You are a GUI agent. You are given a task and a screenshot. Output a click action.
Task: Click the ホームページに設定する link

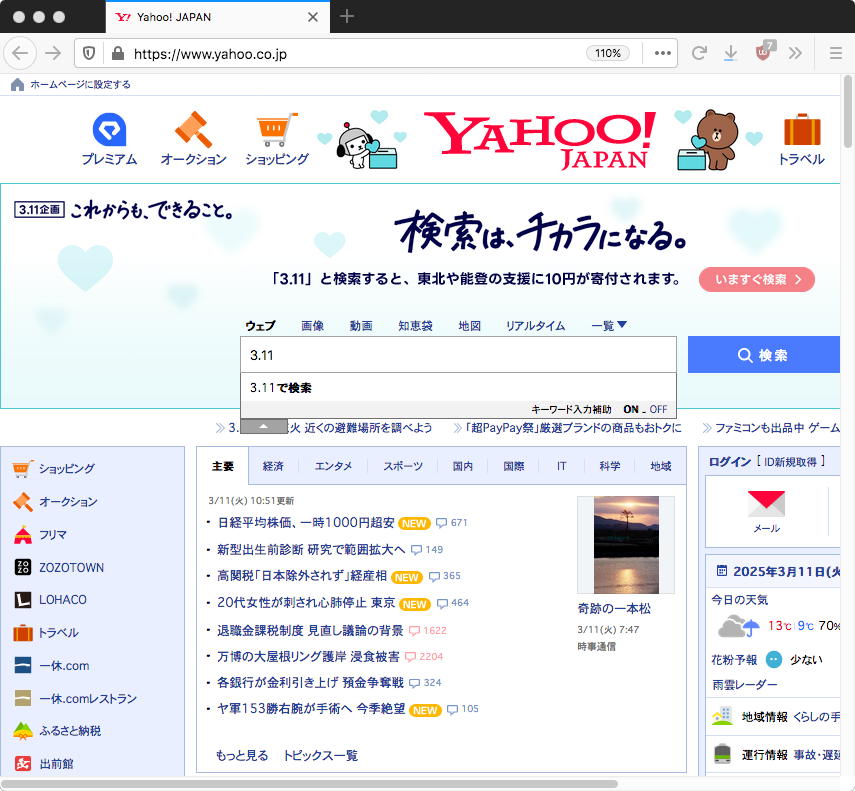80,84
